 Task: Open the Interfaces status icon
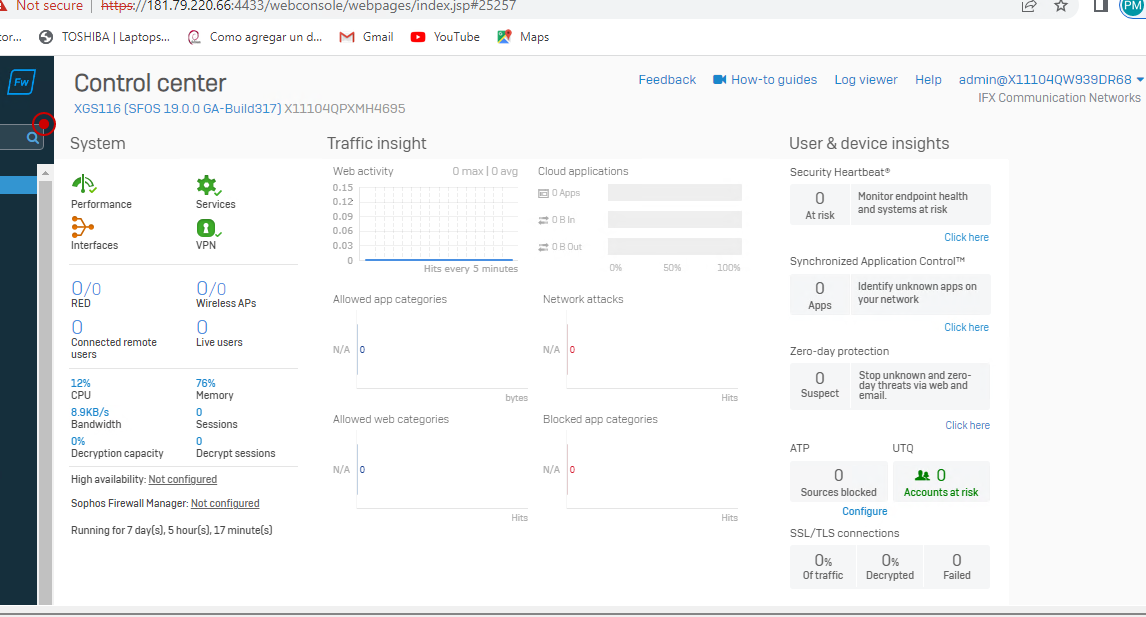(83, 227)
